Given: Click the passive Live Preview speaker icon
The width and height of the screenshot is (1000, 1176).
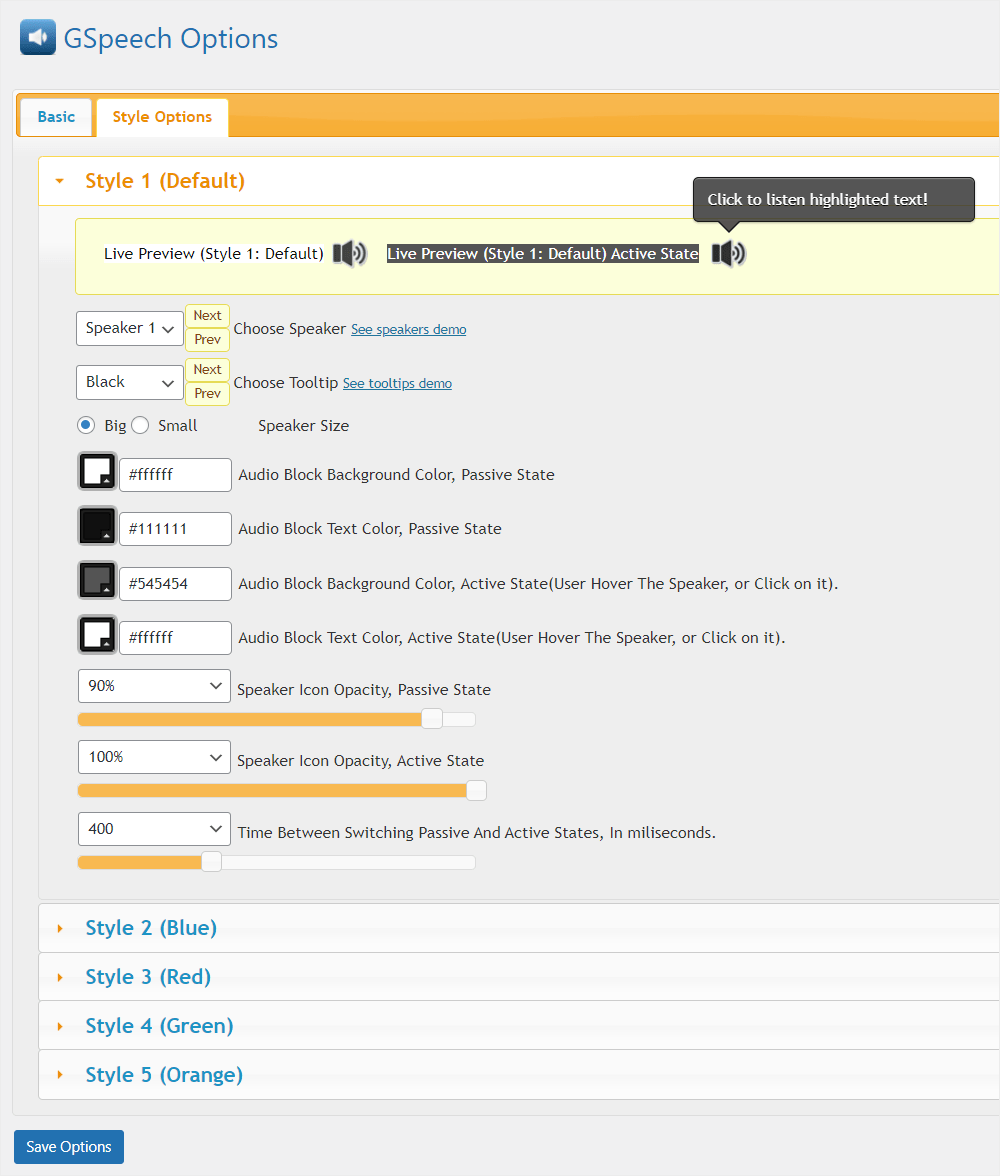Looking at the screenshot, I should point(349,253).
